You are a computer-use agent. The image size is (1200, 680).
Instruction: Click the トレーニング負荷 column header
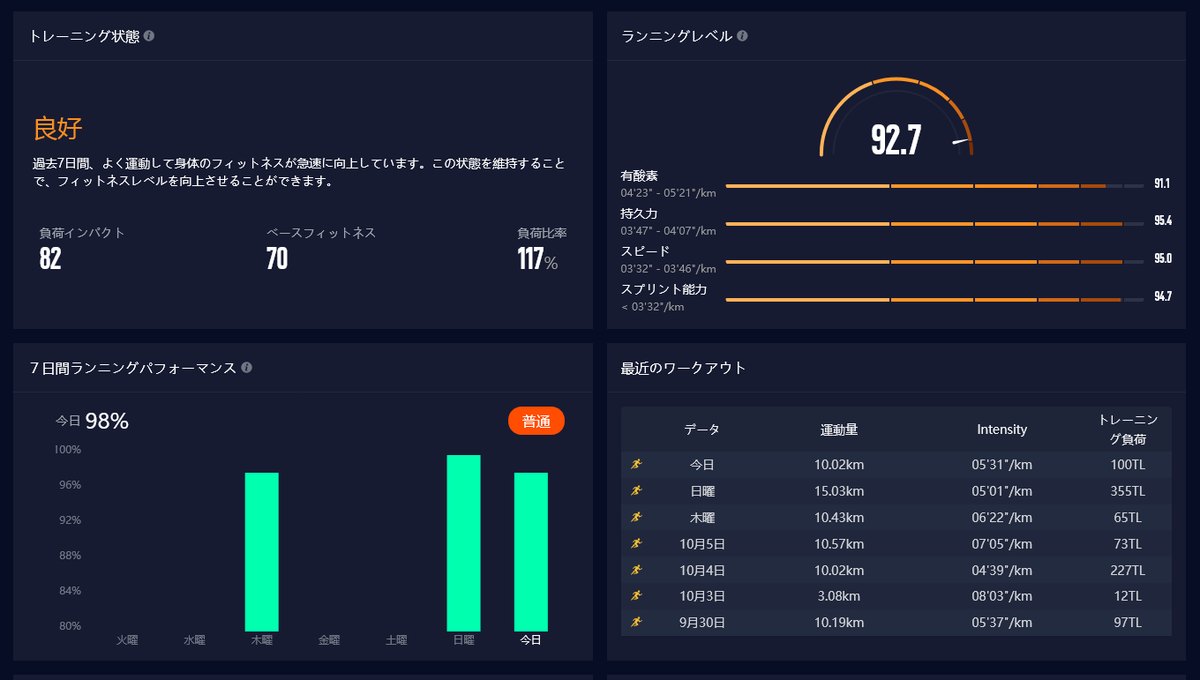click(x=1128, y=429)
